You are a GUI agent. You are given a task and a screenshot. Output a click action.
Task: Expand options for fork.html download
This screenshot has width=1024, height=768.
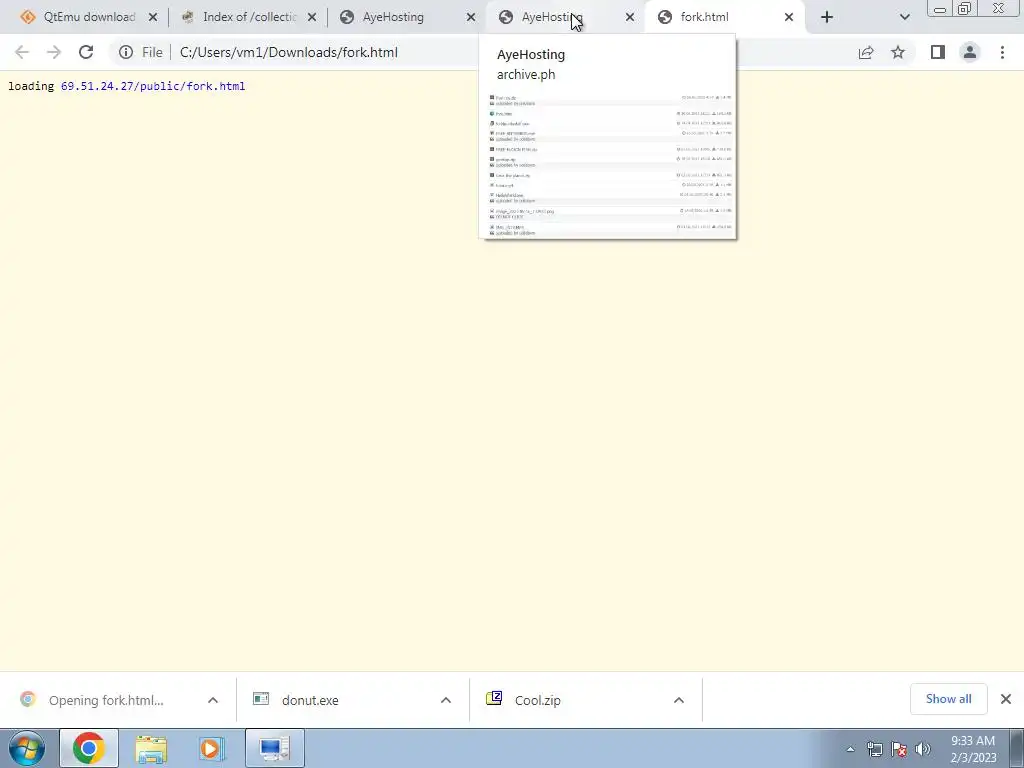(x=213, y=700)
